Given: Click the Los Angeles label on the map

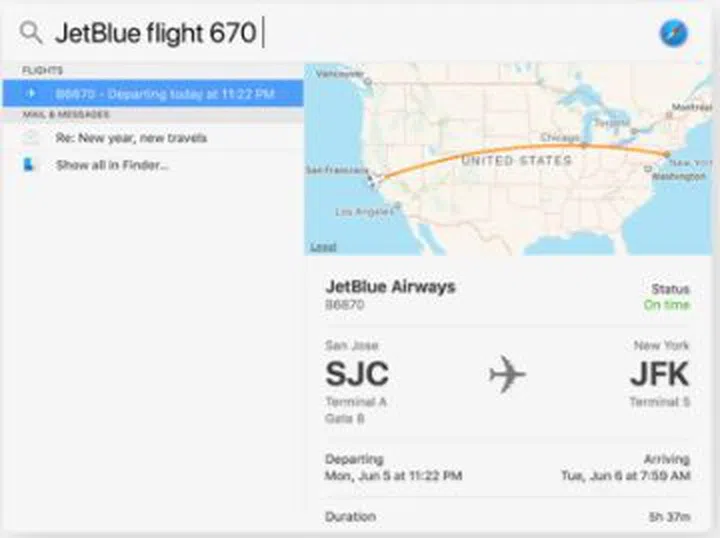Looking at the screenshot, I should click(360, 212).
